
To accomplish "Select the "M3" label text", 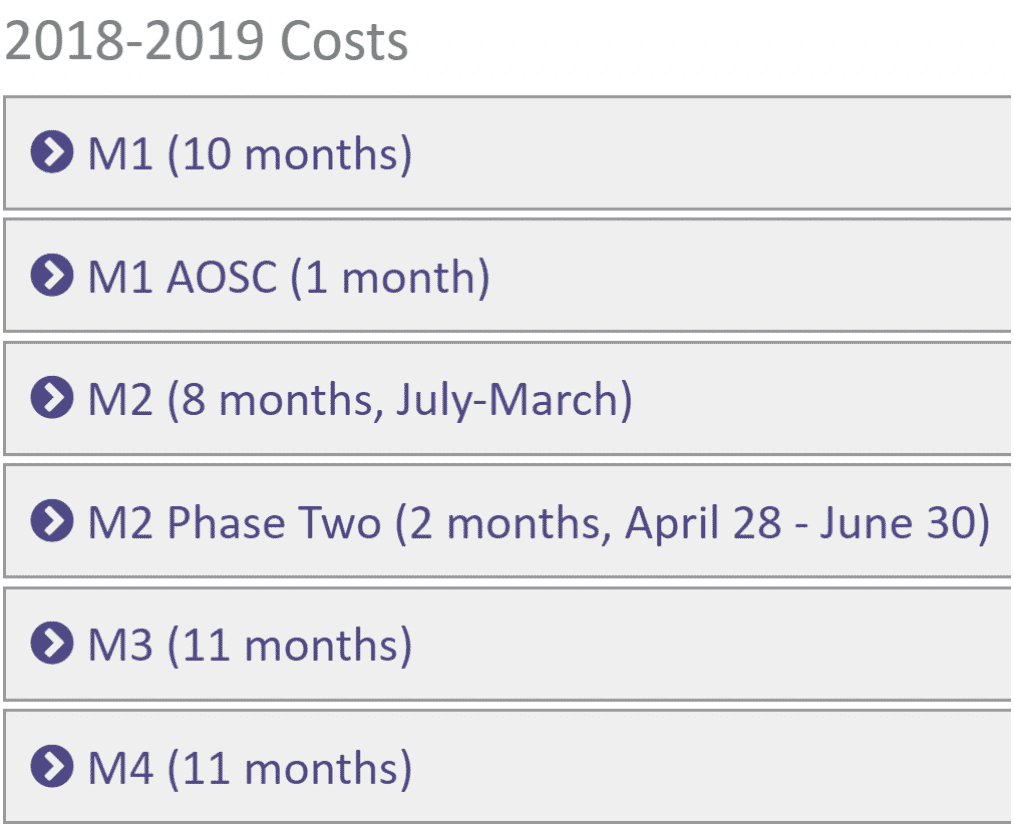I will tap(120, 646).
